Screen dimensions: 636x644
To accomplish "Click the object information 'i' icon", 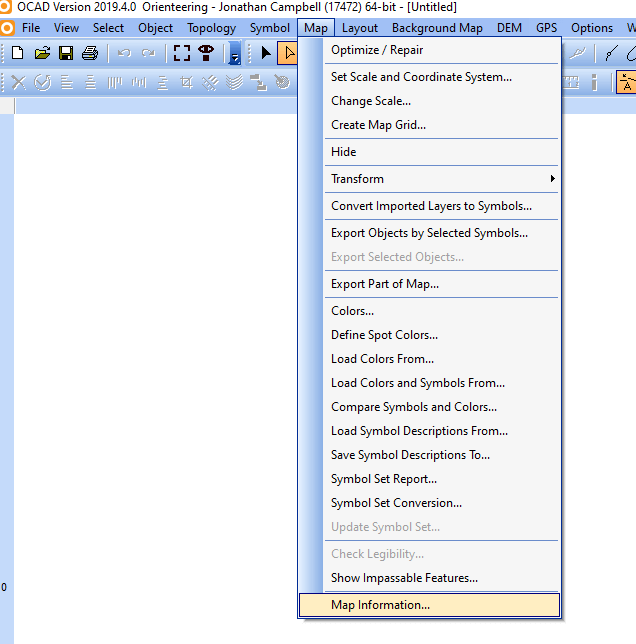I will pyautogui.click(x=594, y=83).
